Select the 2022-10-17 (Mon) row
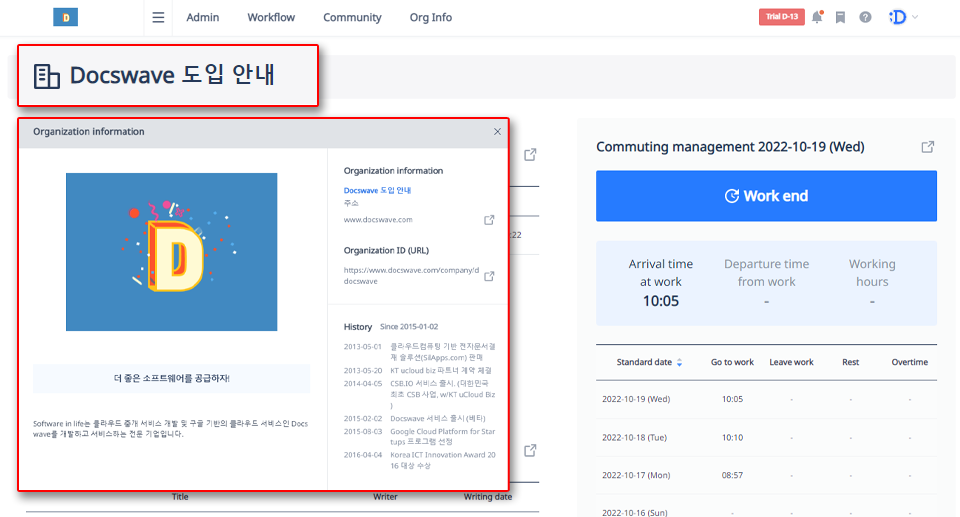Screen dimensions: 960x517 tap(766, 475)
